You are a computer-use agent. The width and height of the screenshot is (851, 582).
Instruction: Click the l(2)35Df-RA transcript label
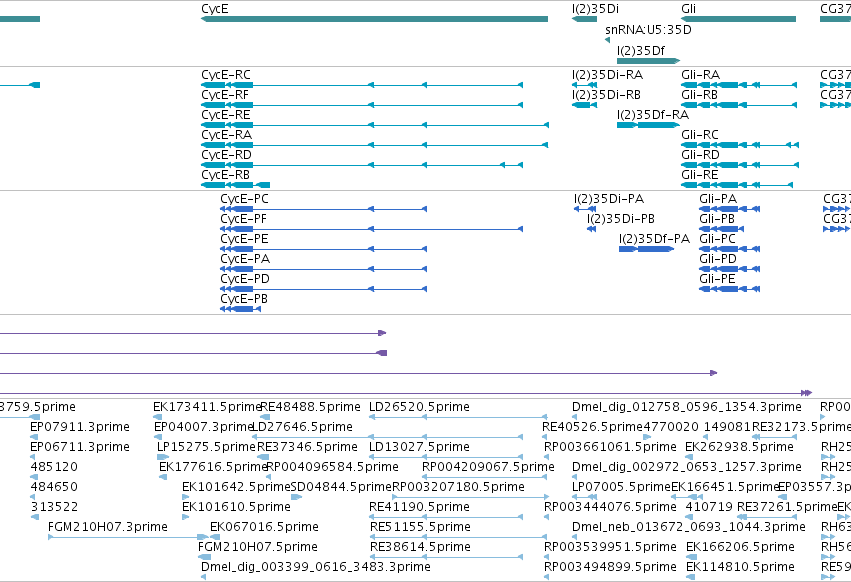[653, 115]
